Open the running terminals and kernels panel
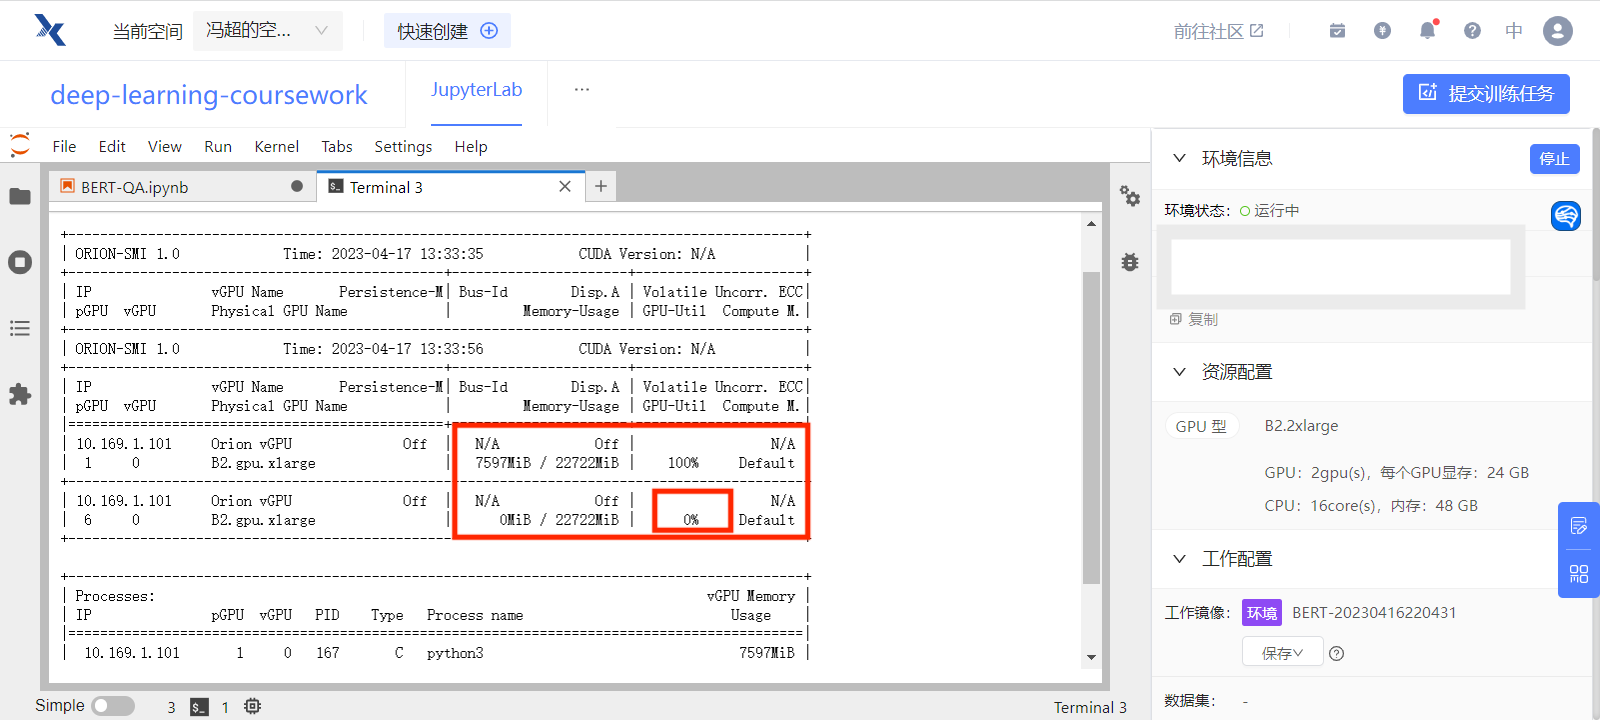 coord(20,263)
